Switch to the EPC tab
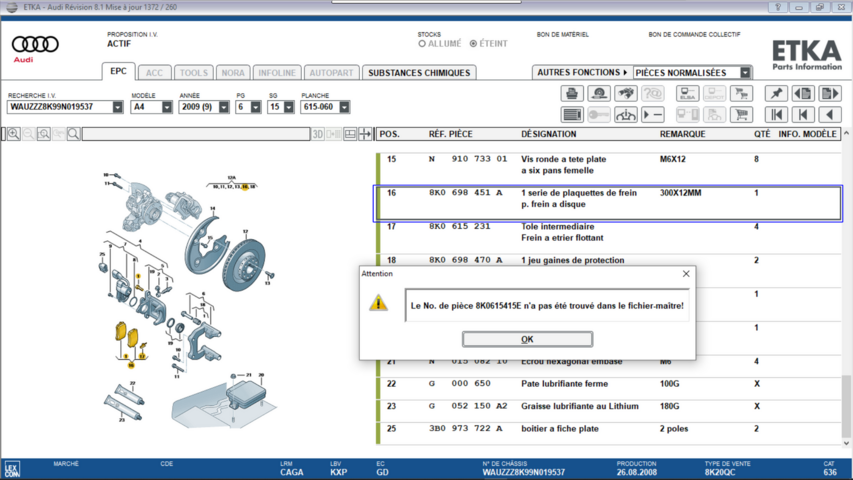 click(119, 71)
